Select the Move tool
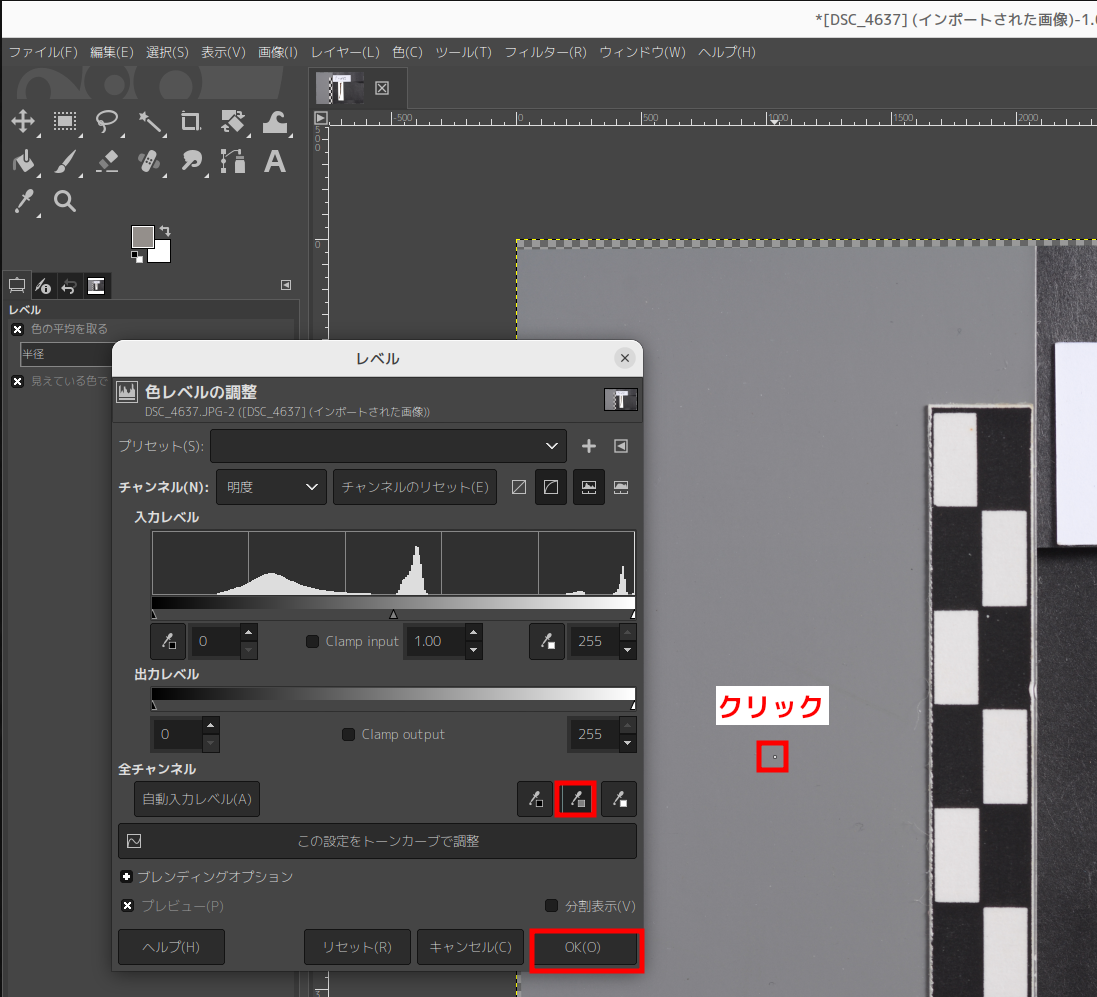The width and height of the screenshot is (1097, 997). (23, 121)
